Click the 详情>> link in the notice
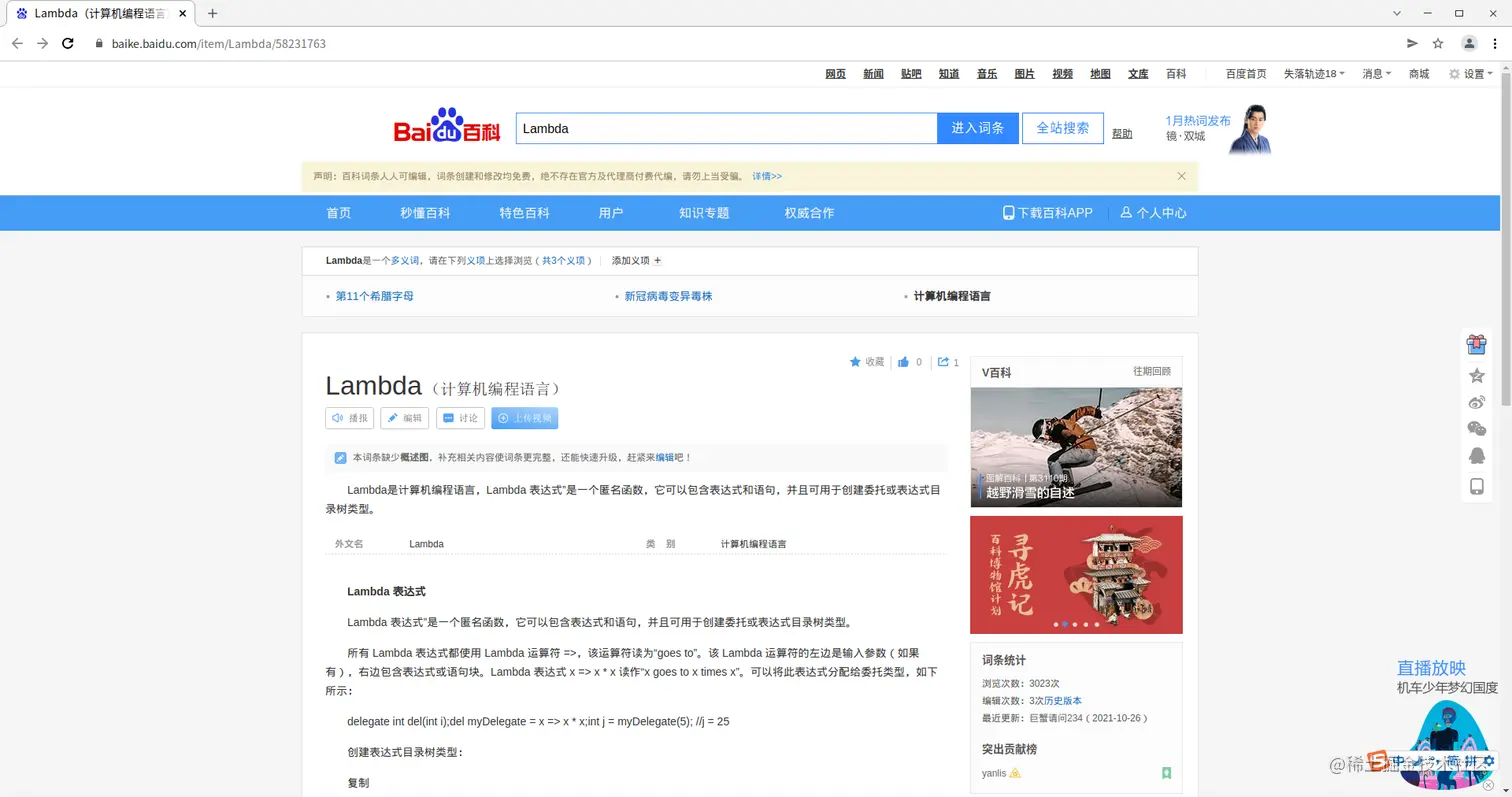Image resolution: width=1512 pixels, height=797 pixels. [767, 176]
